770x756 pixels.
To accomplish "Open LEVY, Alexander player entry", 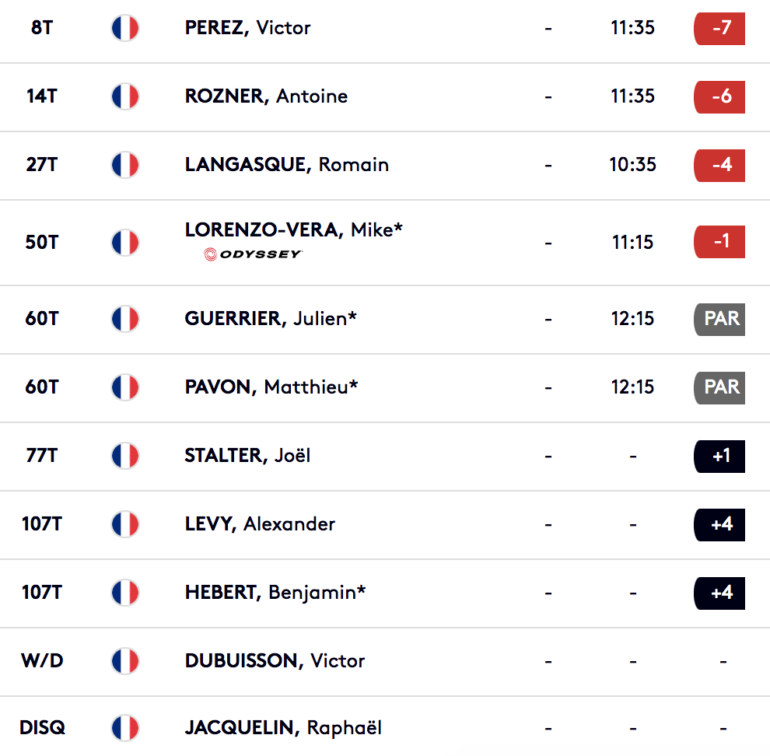I will pyautogui.click(x=260, y=524).
